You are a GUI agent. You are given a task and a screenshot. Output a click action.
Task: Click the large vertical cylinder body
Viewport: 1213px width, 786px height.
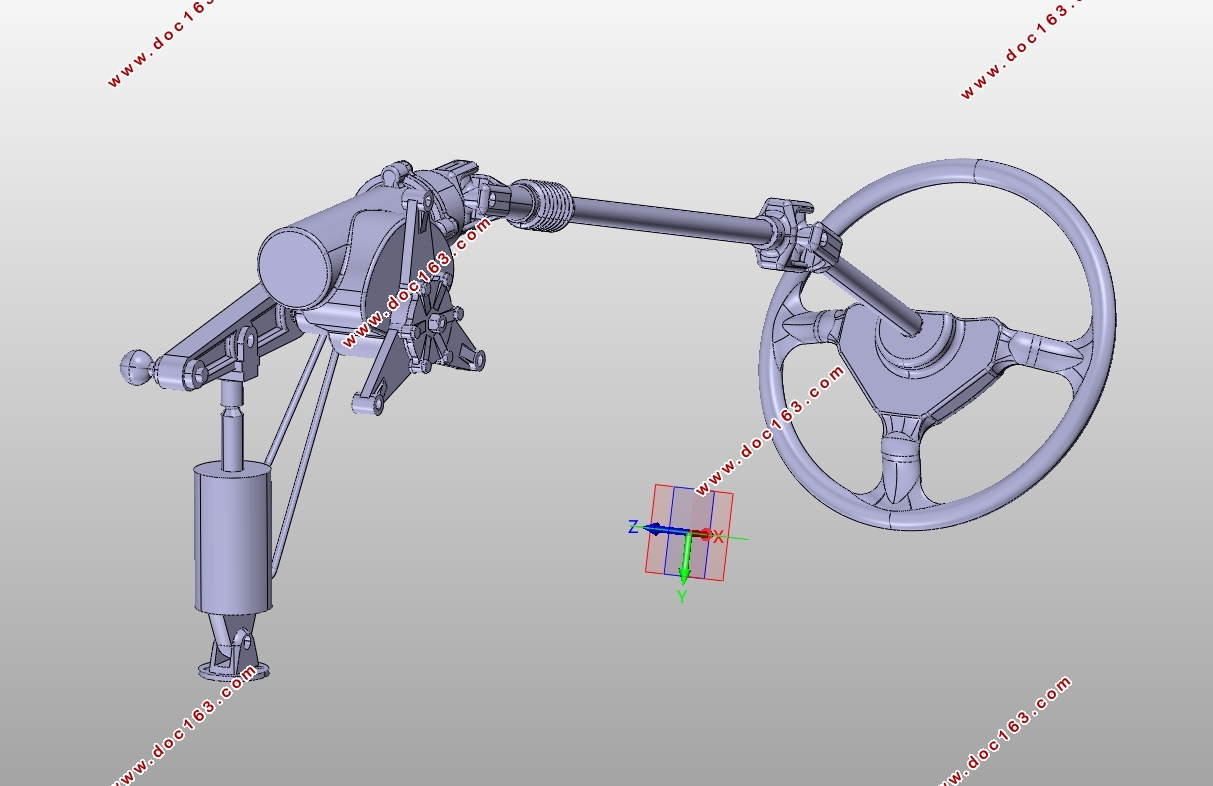tap(232, 538)
